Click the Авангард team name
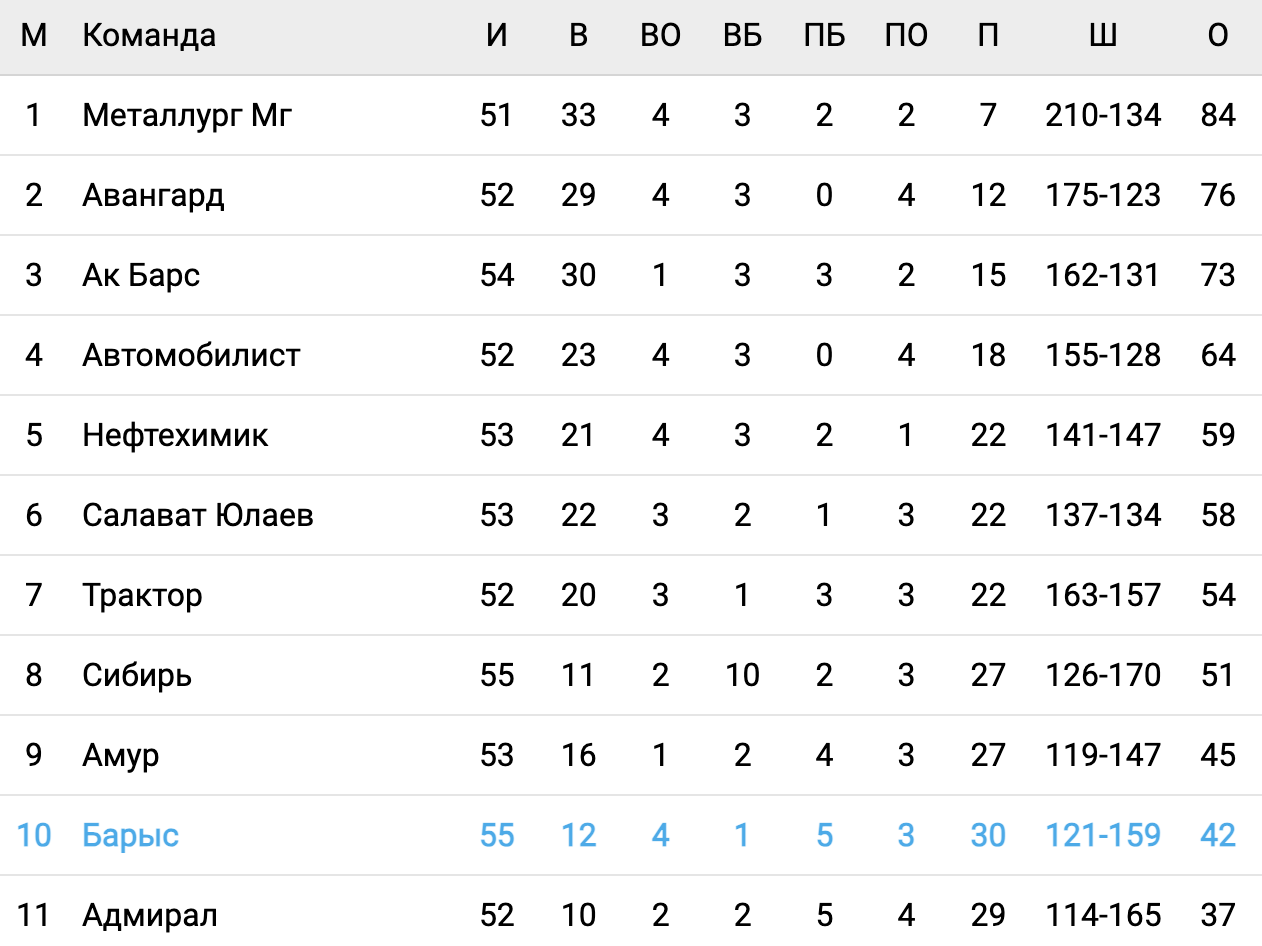 click(x=153, y=195)
